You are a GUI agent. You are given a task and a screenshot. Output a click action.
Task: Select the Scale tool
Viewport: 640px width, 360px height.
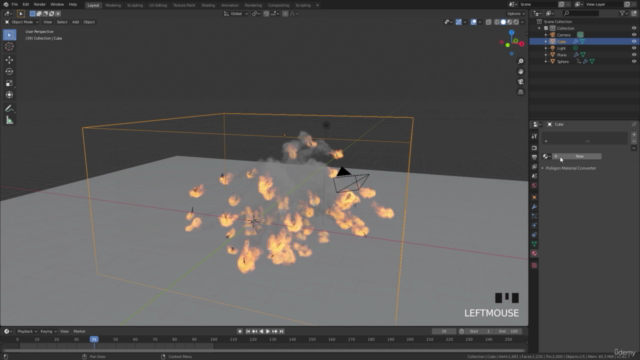tap(9, 83)
